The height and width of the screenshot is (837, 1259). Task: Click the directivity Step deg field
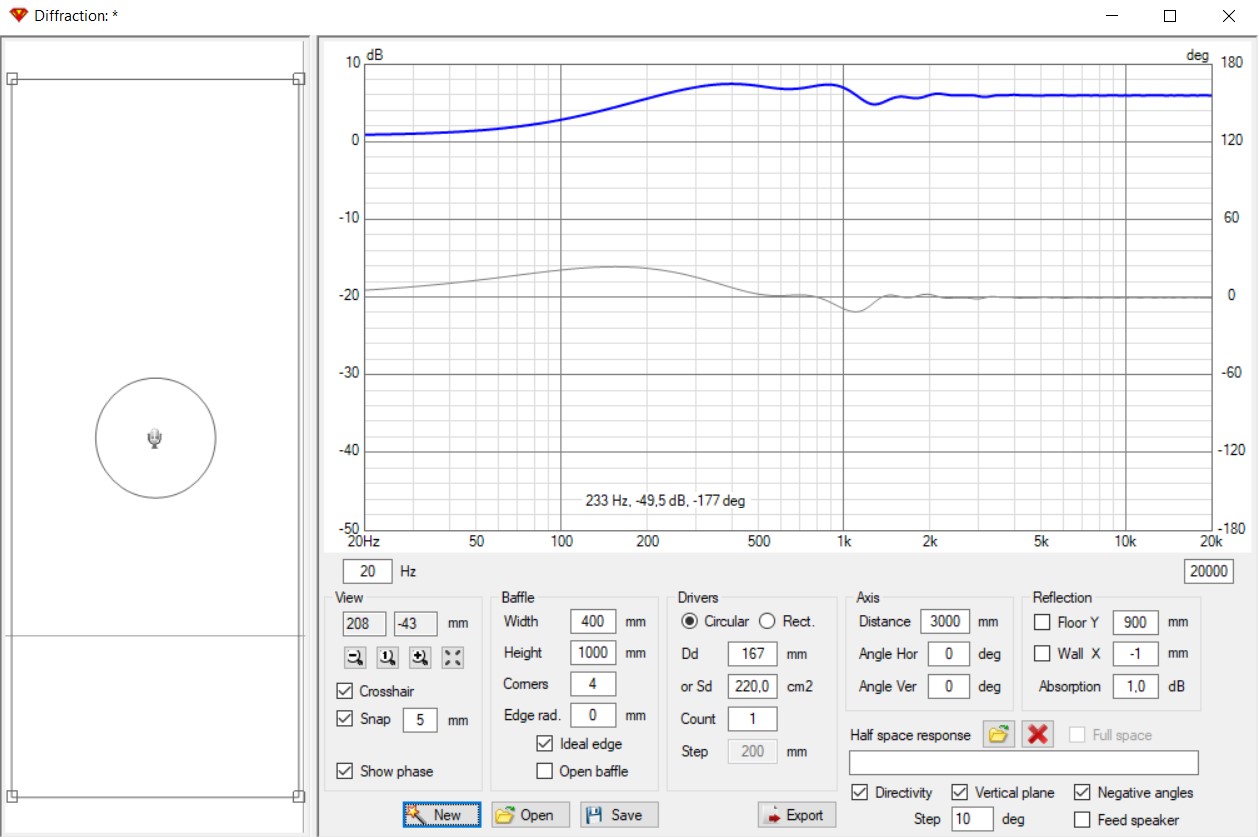pos(972,819)
